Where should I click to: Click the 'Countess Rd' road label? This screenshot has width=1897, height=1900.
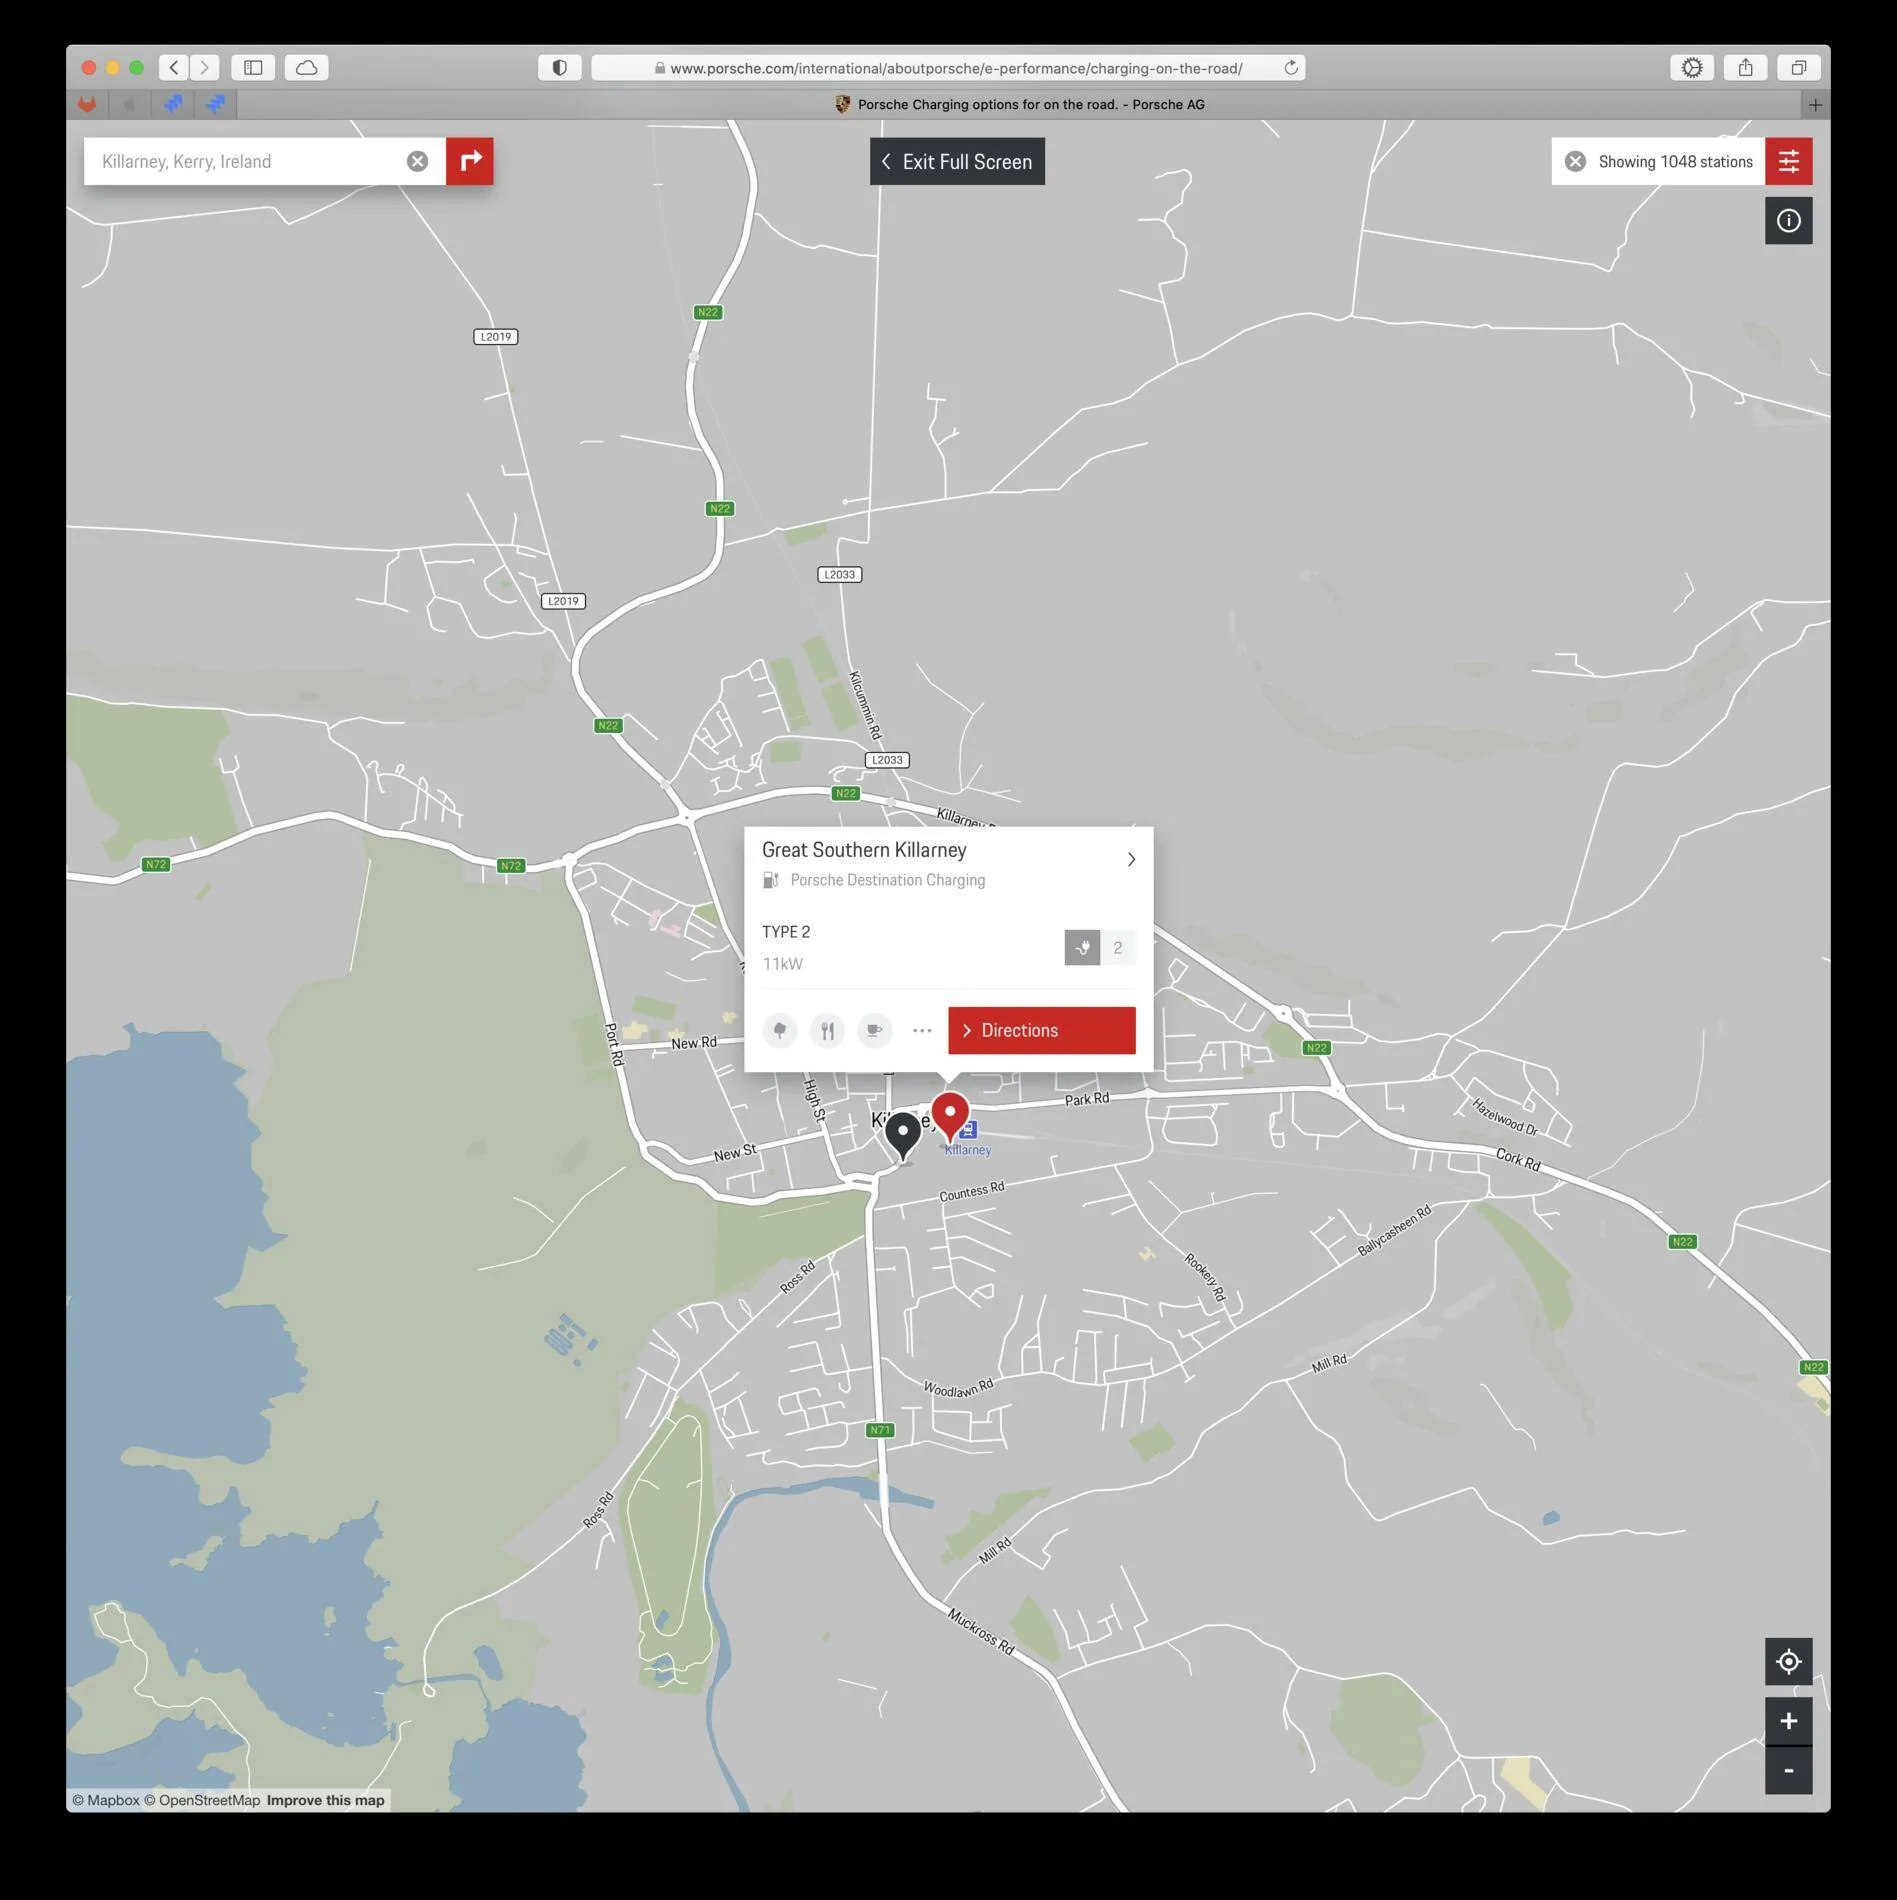[971, 1191]
